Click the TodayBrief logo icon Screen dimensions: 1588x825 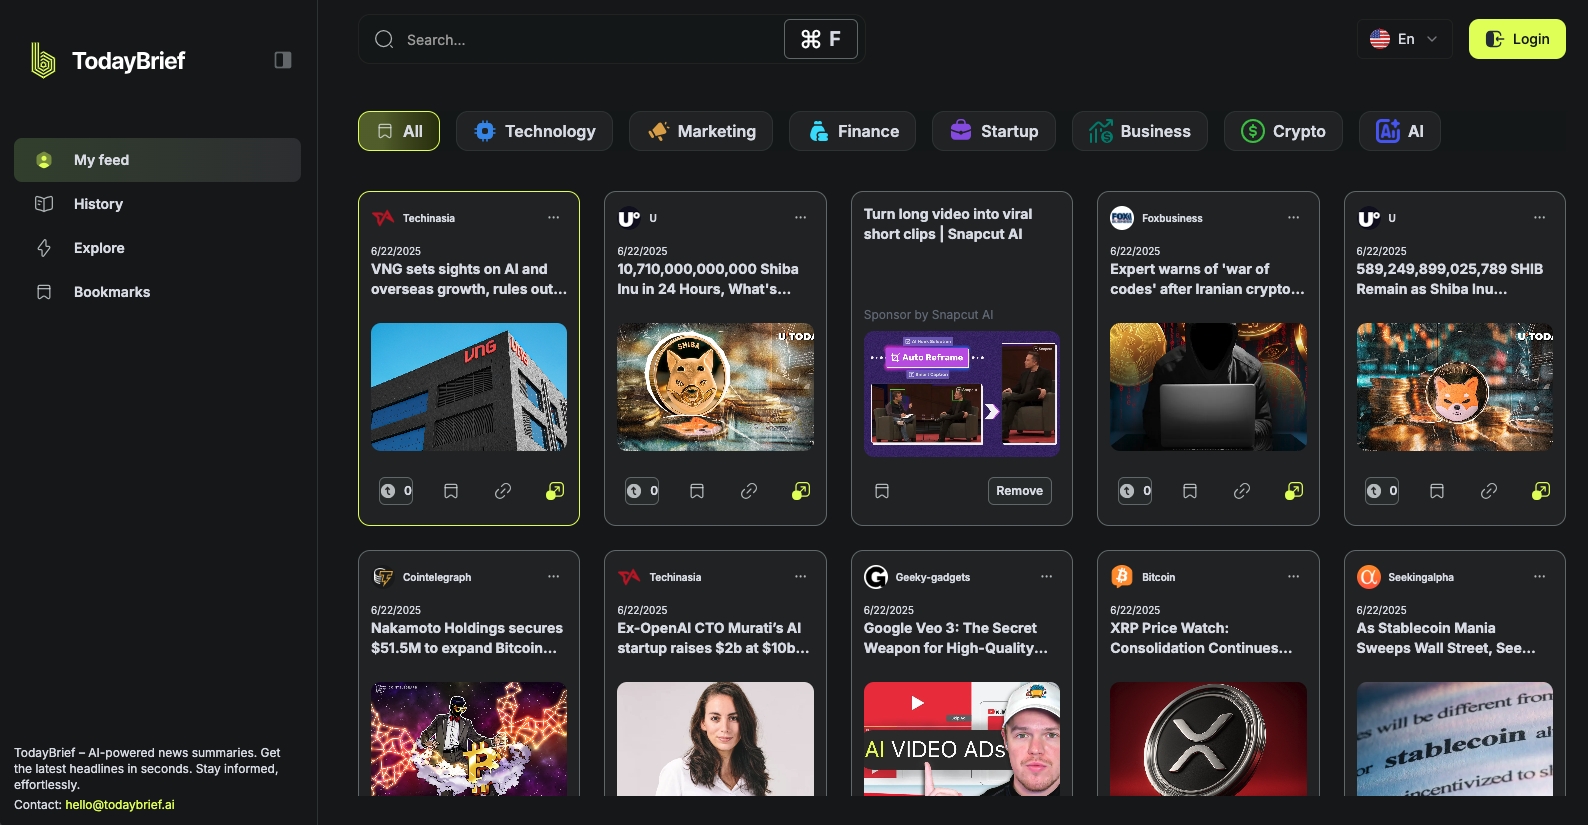click(43, 60)
